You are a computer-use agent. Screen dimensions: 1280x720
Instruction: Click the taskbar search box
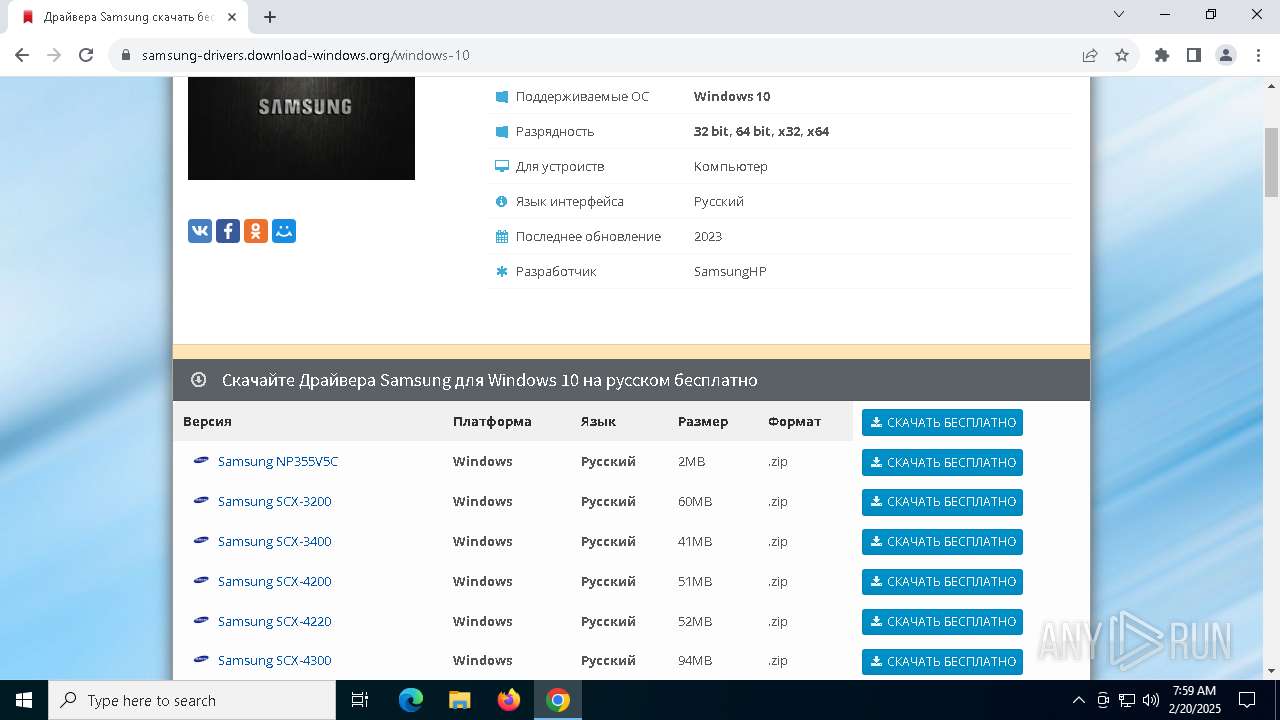pyautogui.click(x=192, y=700)
